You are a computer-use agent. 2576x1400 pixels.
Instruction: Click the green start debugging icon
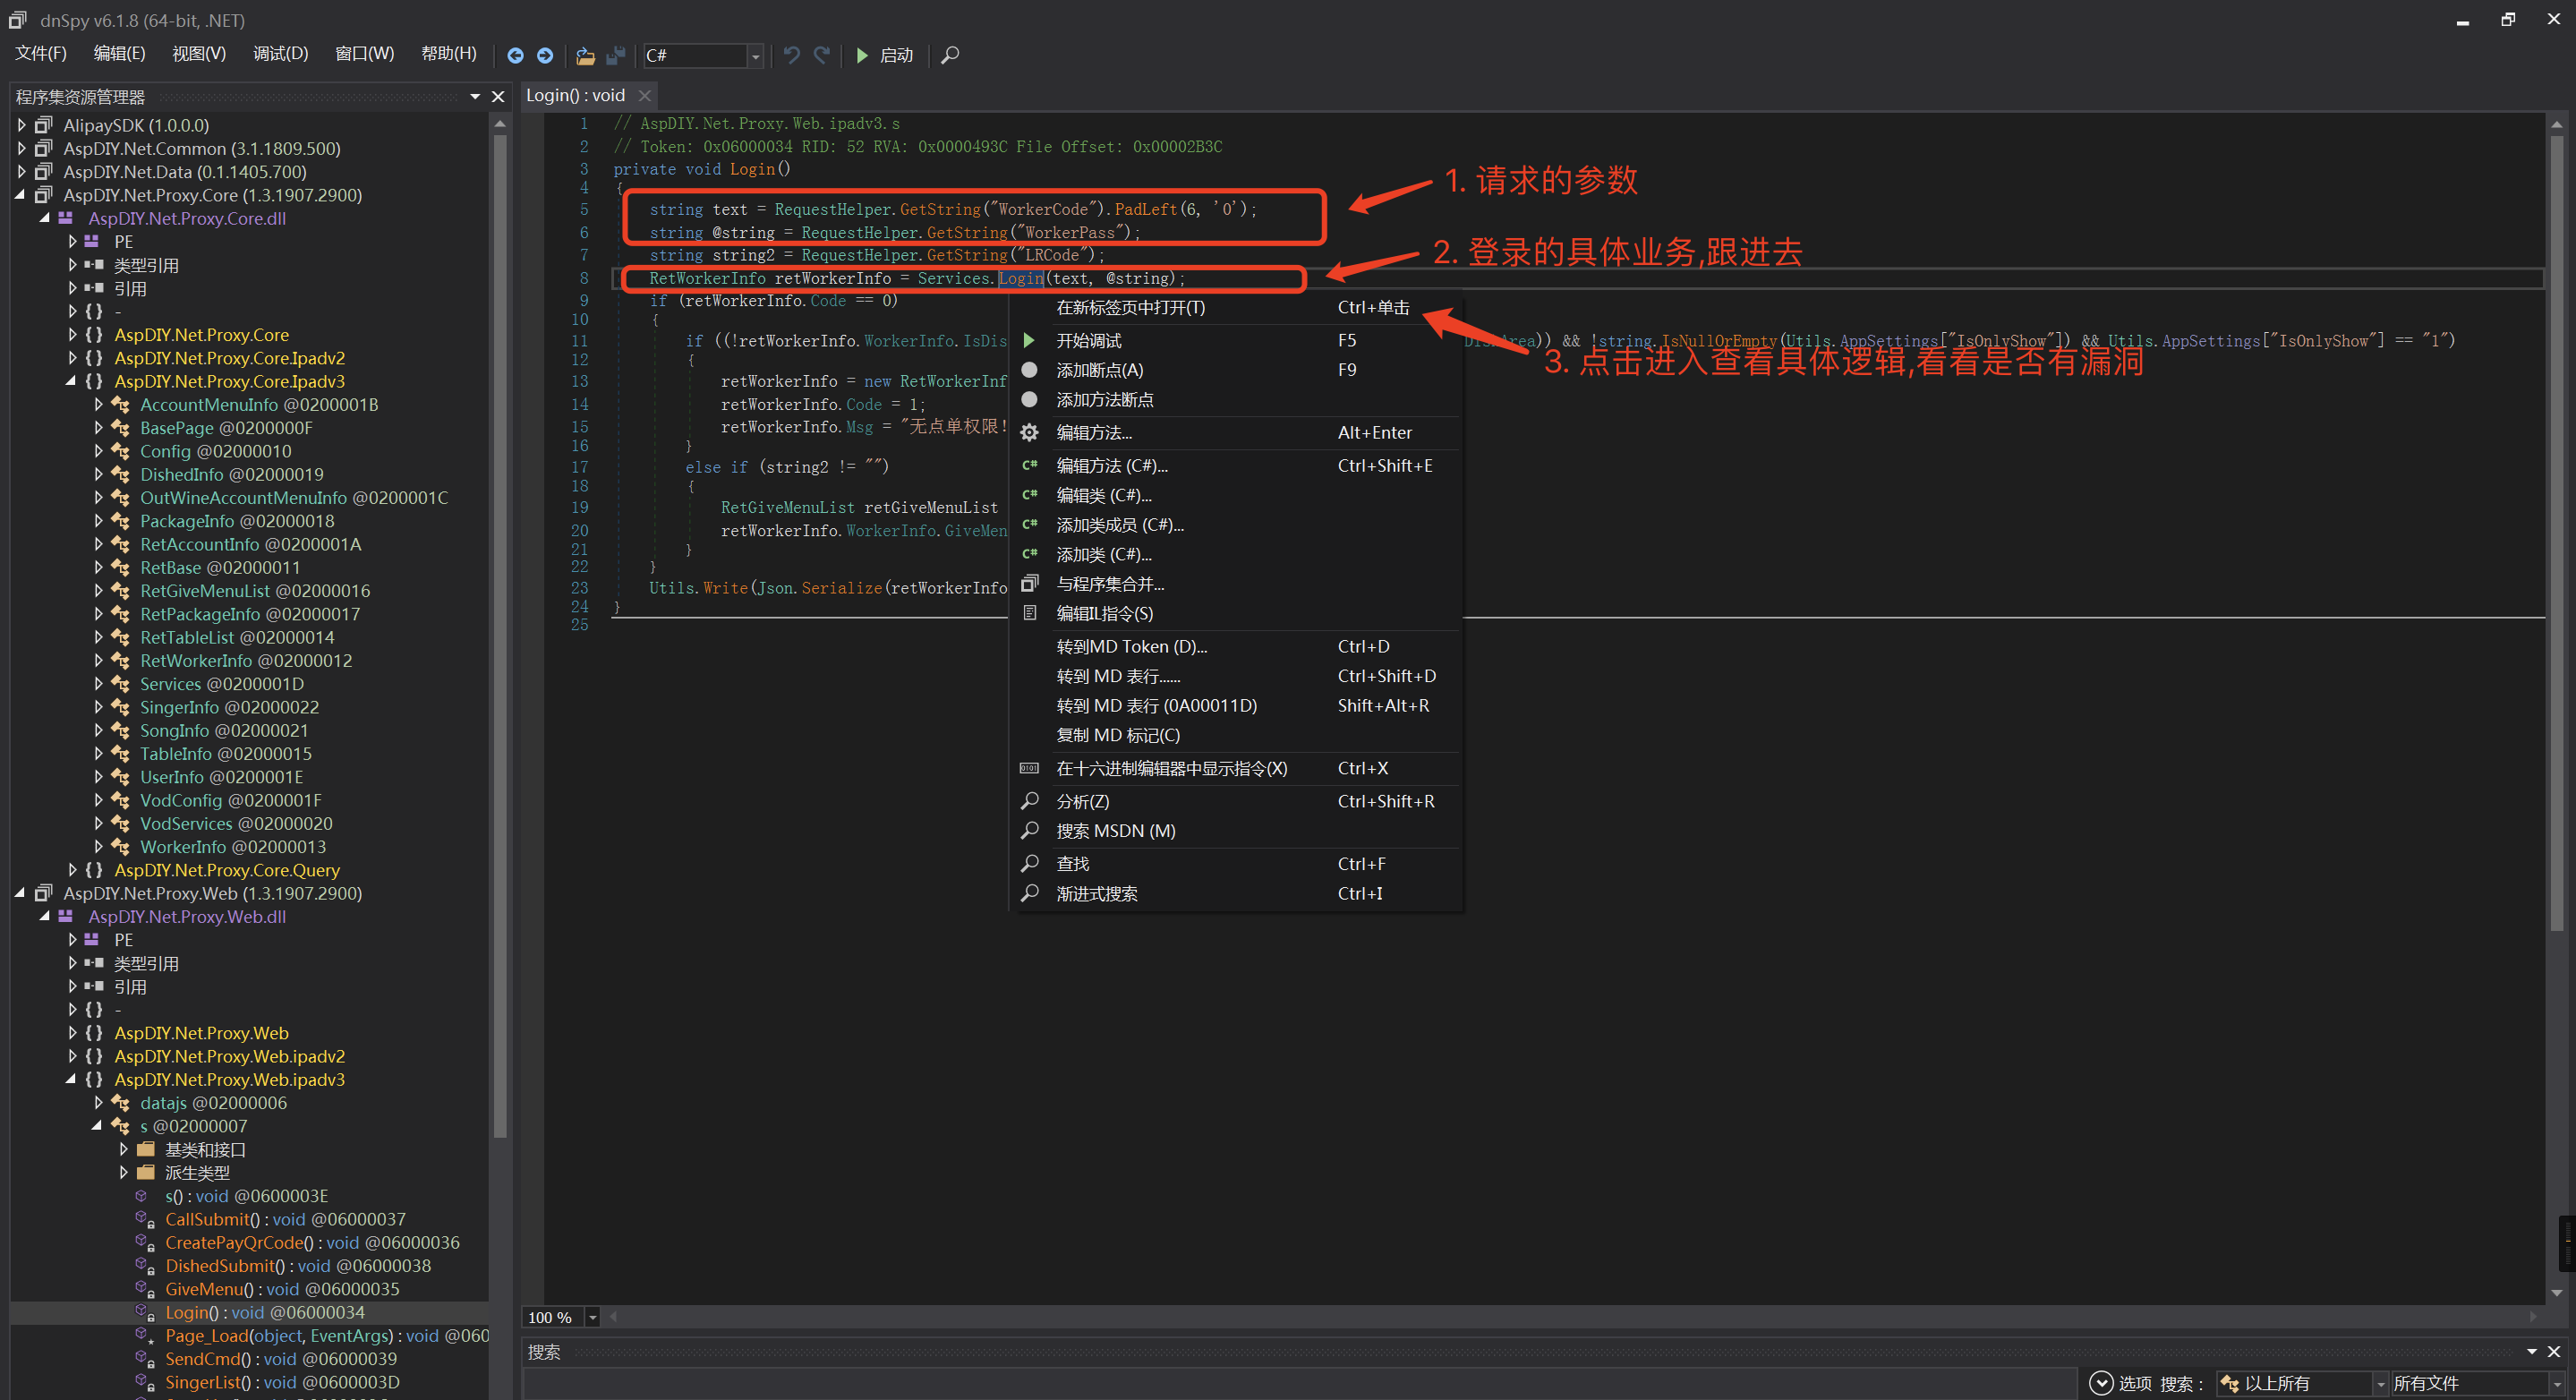coord(862,55)
